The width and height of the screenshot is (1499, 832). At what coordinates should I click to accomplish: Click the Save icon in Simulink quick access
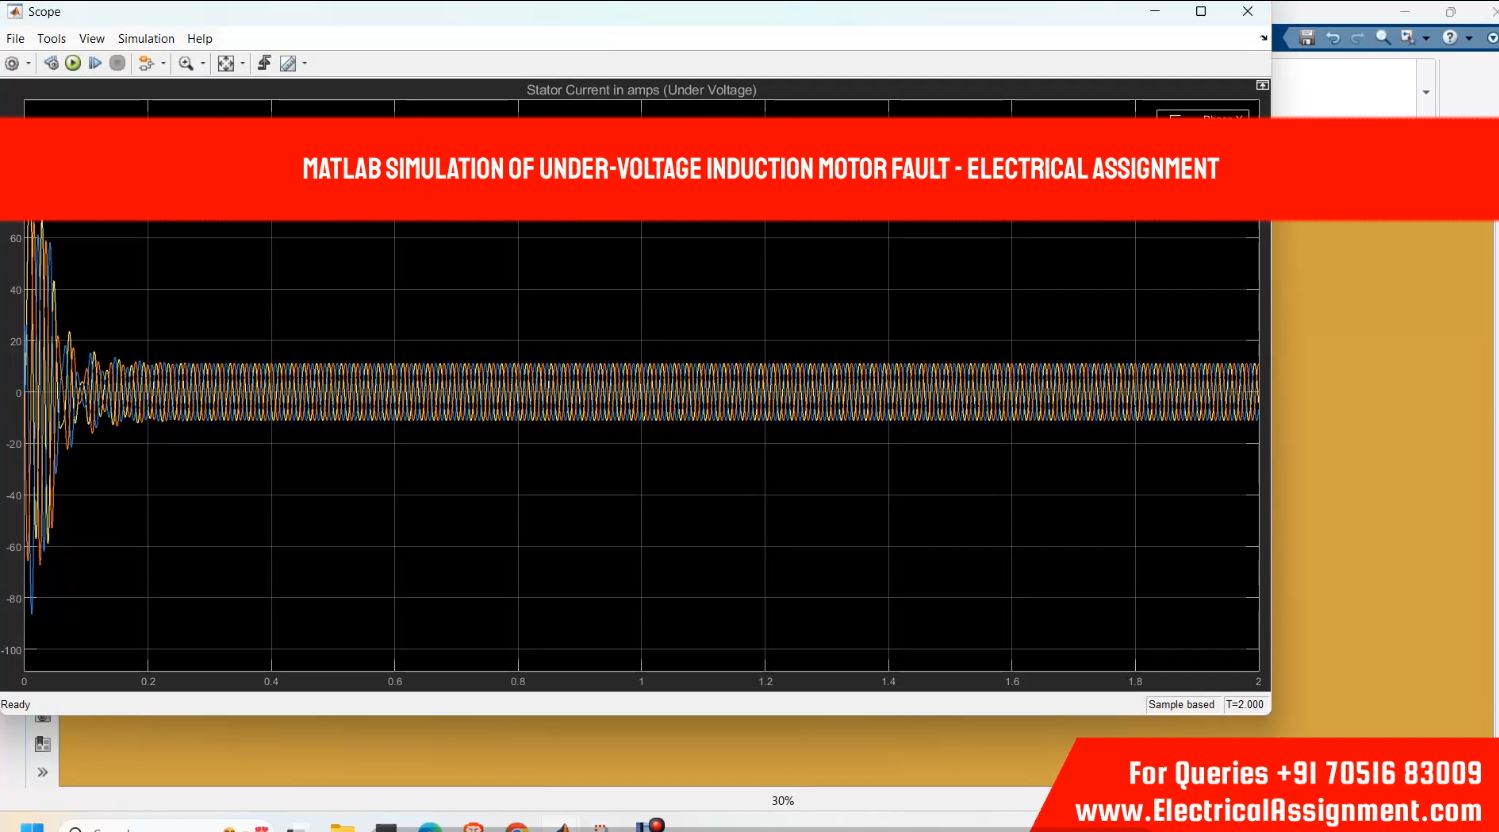1306,38
